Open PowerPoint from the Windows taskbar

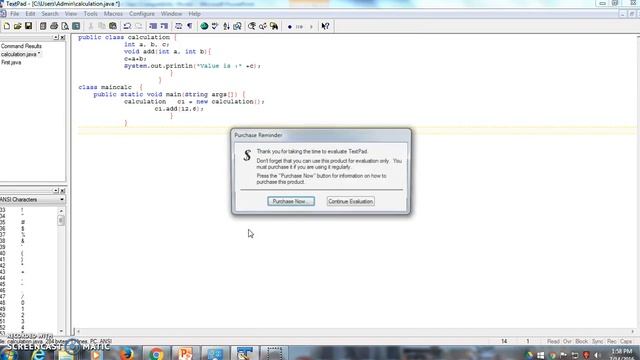(x=185, y=354)
